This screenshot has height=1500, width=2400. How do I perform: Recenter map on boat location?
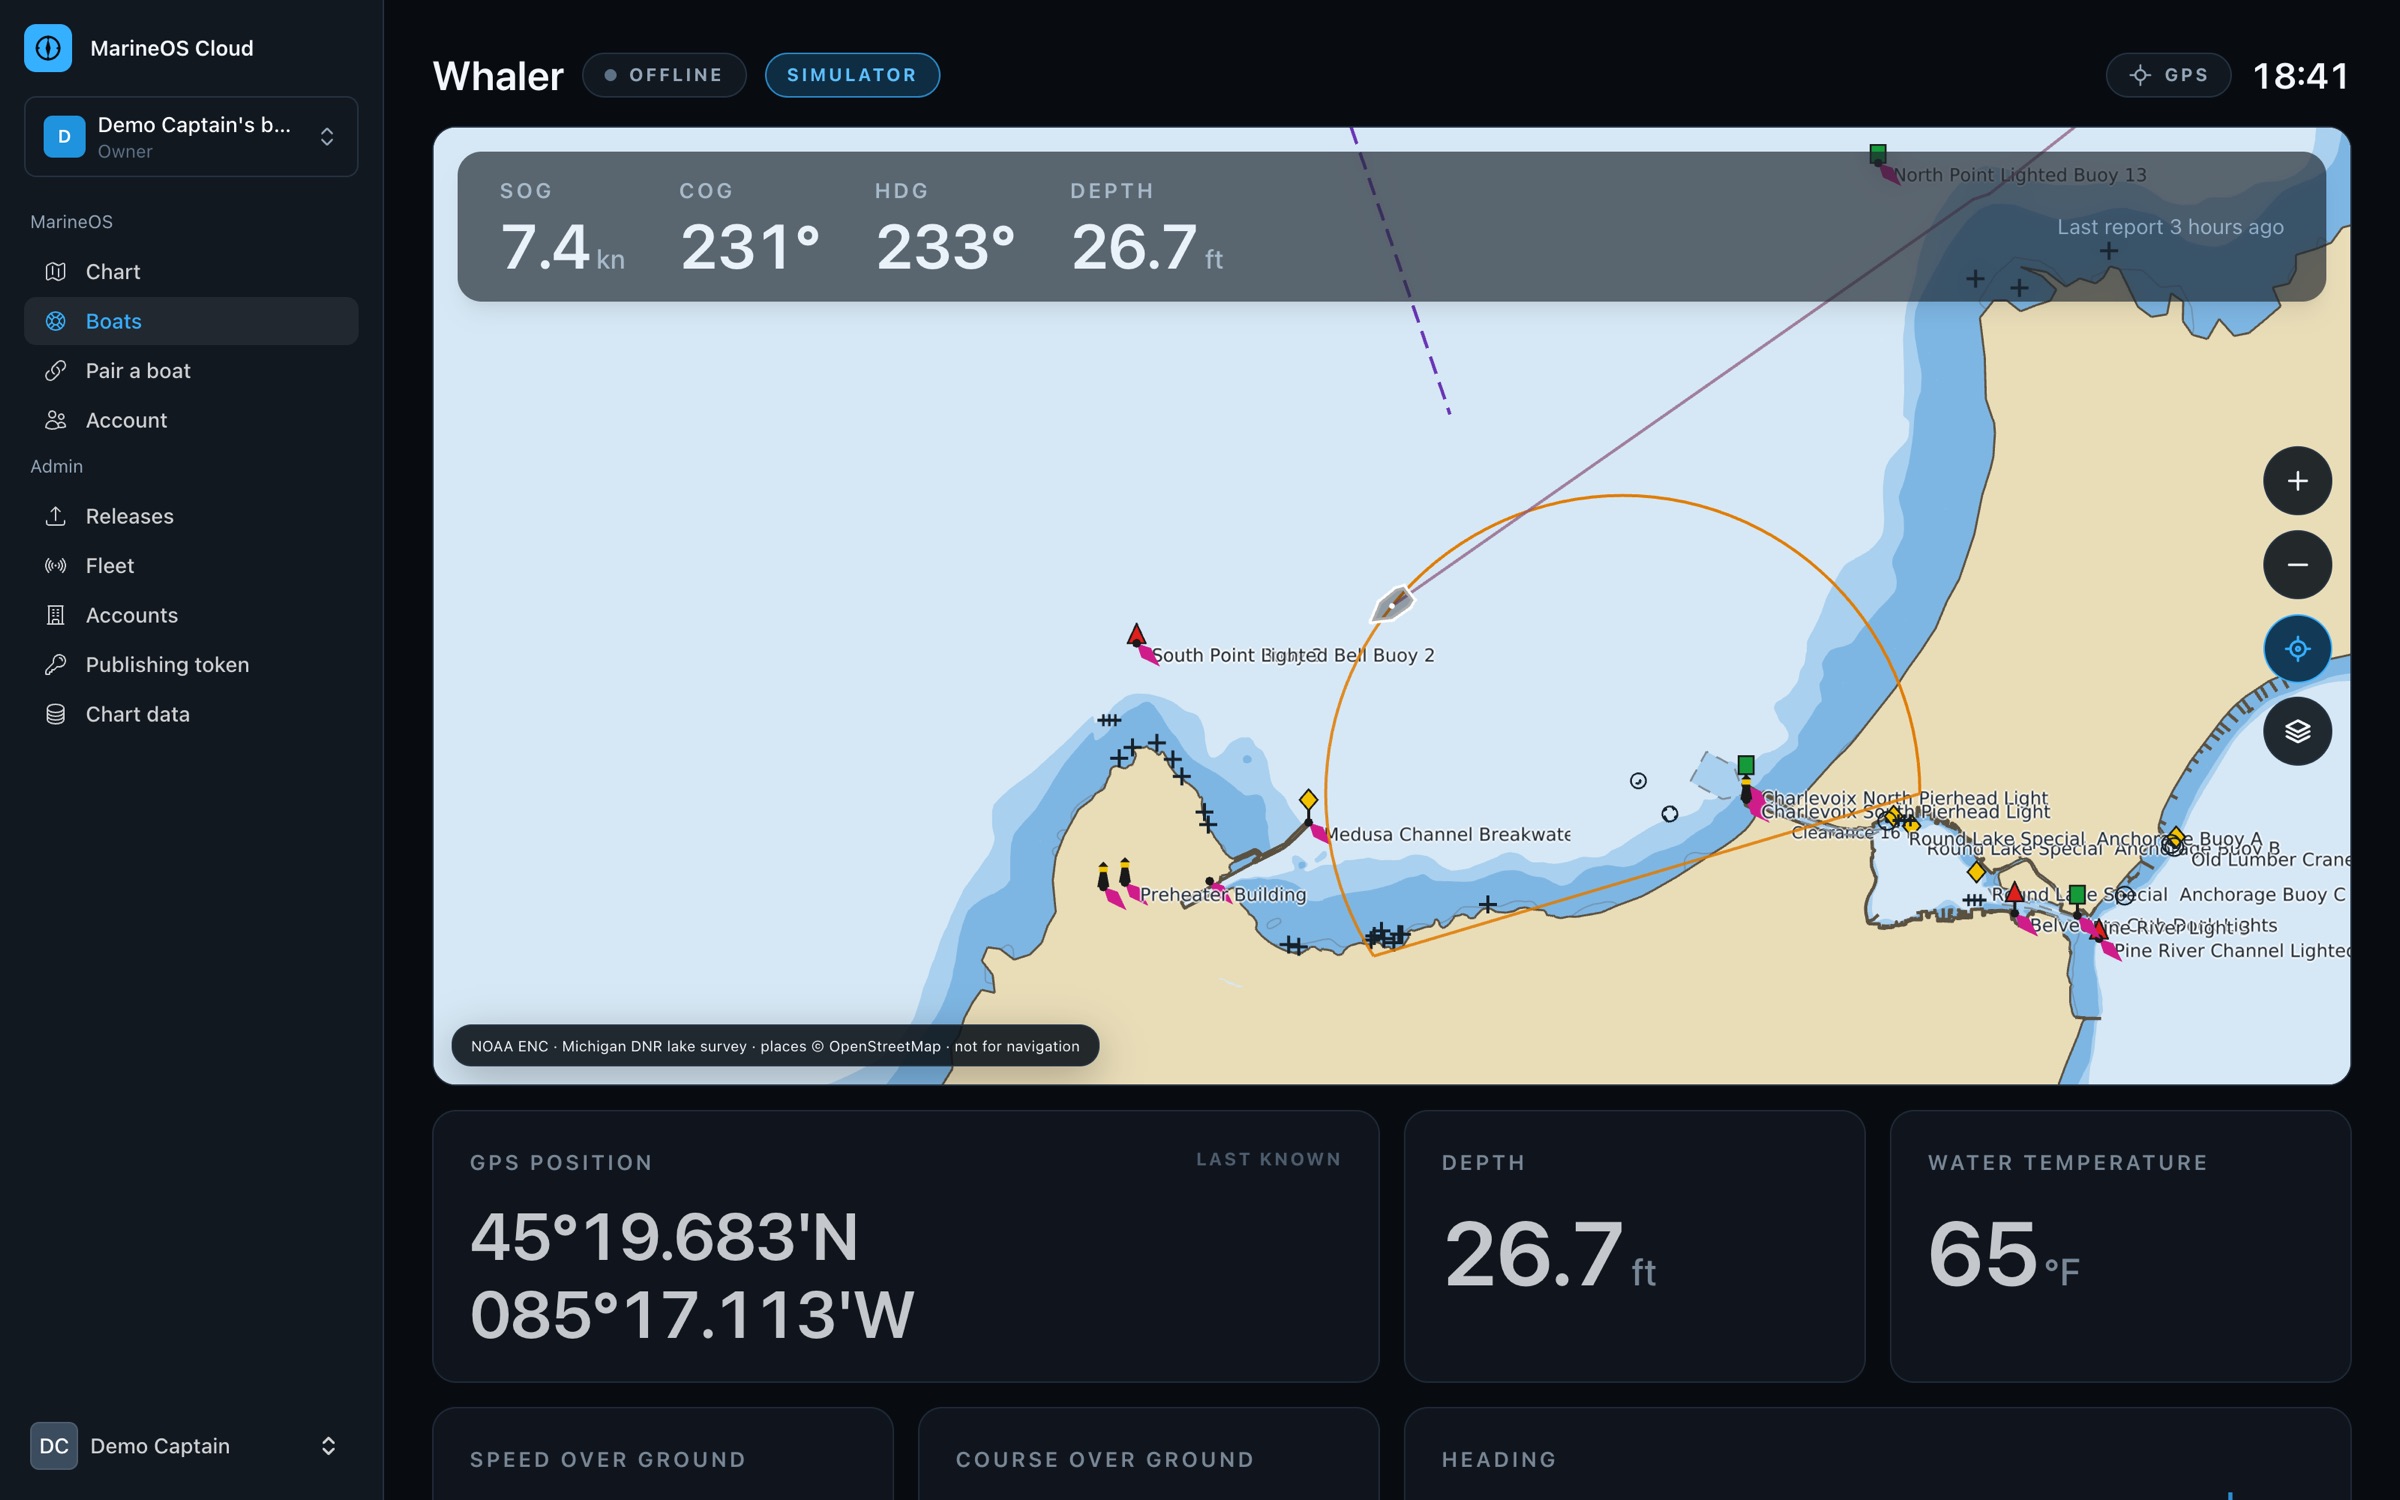2297,649
